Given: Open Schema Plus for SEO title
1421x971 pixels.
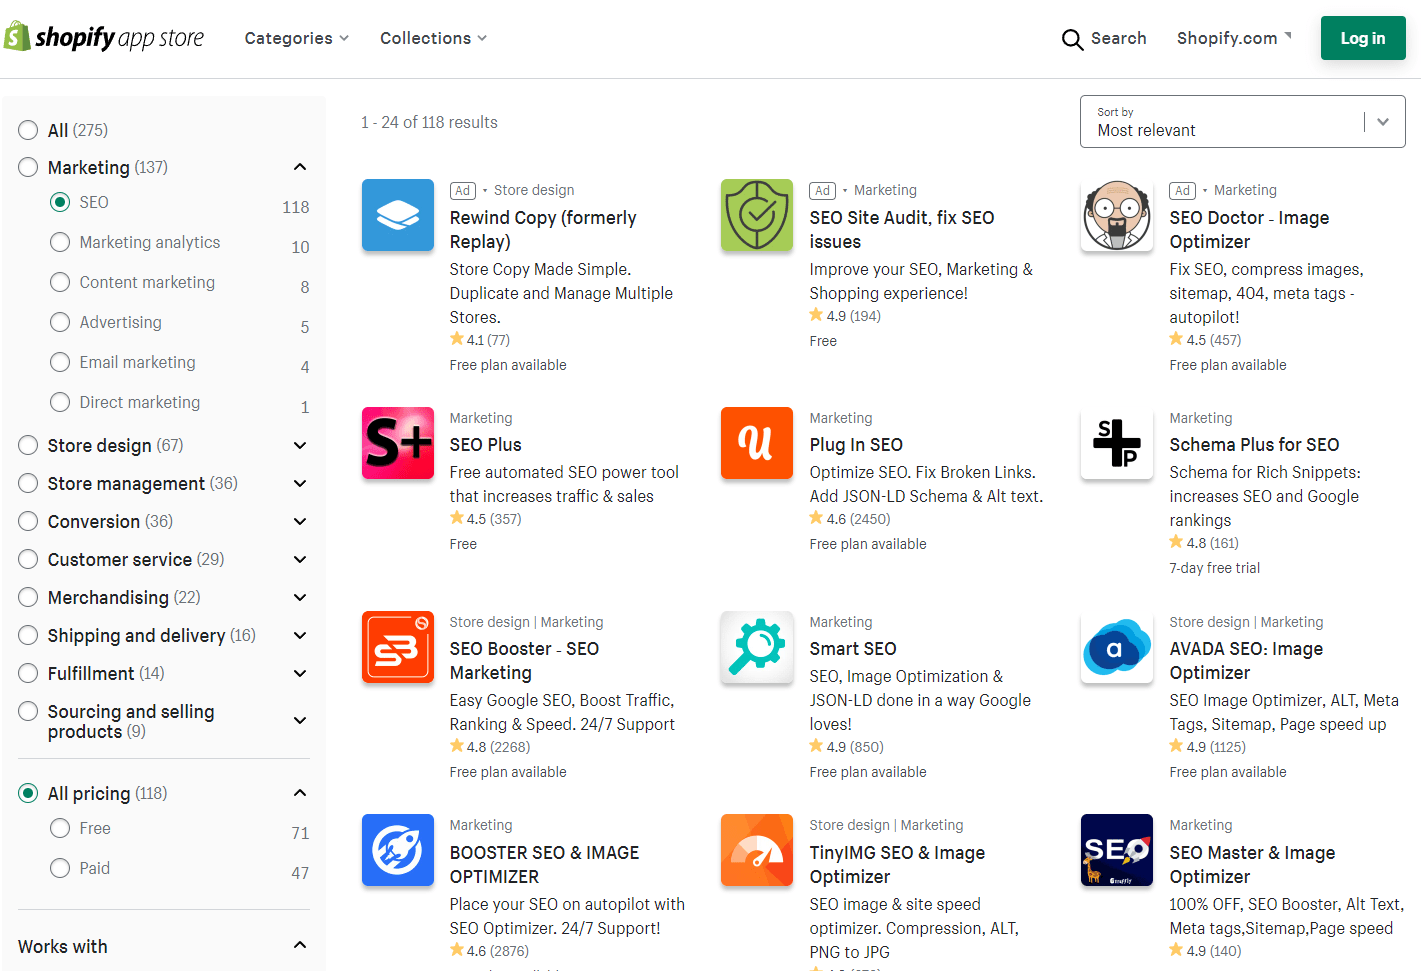Looking at the screenshot, I should (1254, 445).
